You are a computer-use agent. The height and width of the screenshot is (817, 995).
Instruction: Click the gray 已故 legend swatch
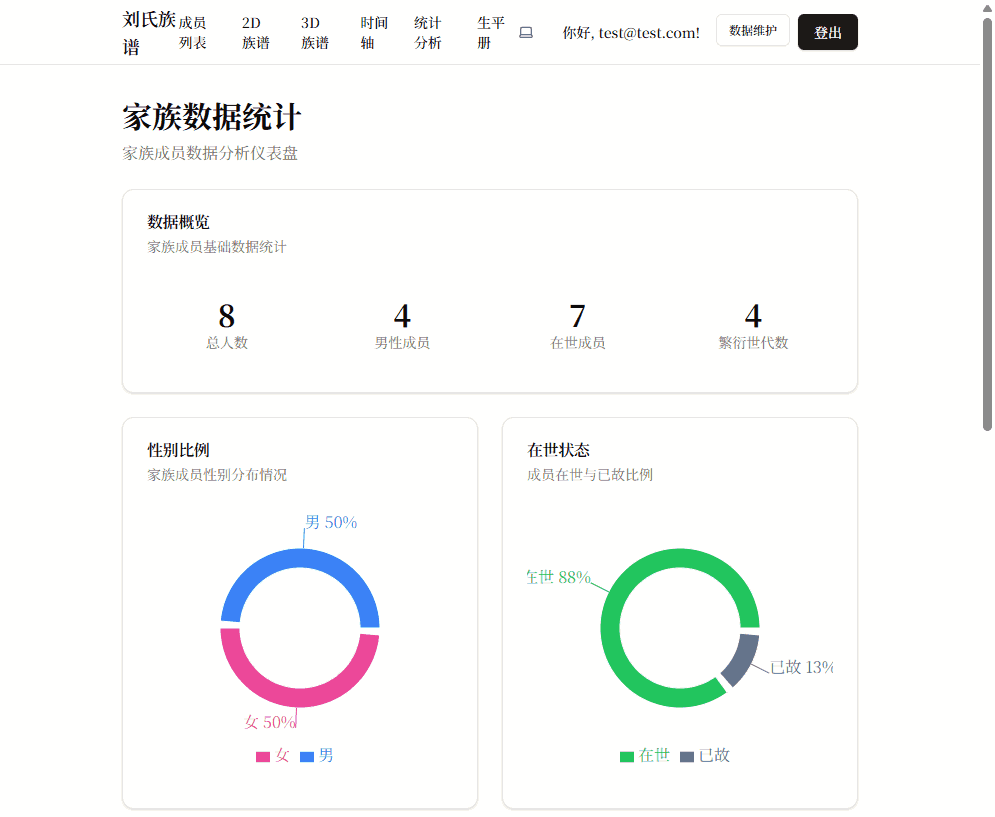tap(687, 757)
